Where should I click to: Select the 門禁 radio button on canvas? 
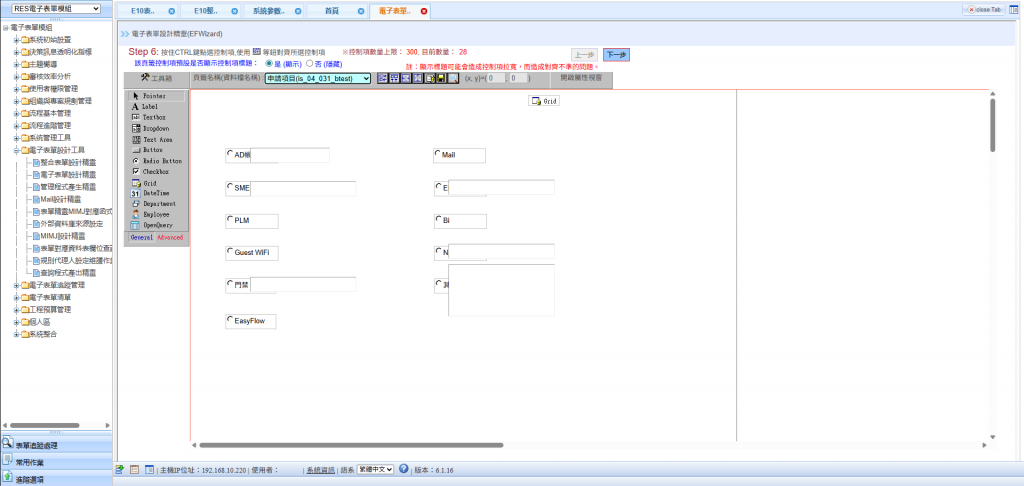[230, 284]
